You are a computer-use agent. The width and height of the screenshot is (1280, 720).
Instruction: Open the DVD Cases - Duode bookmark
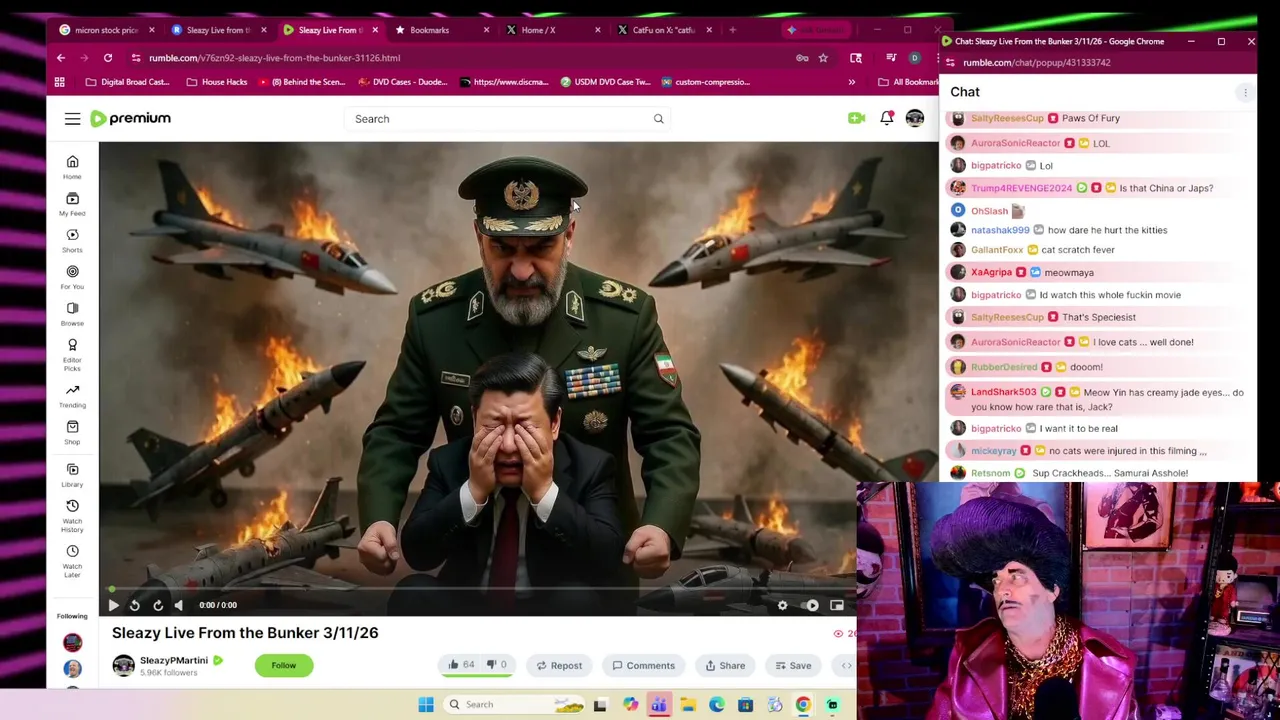pyautogui.click(x=402, y=82)
